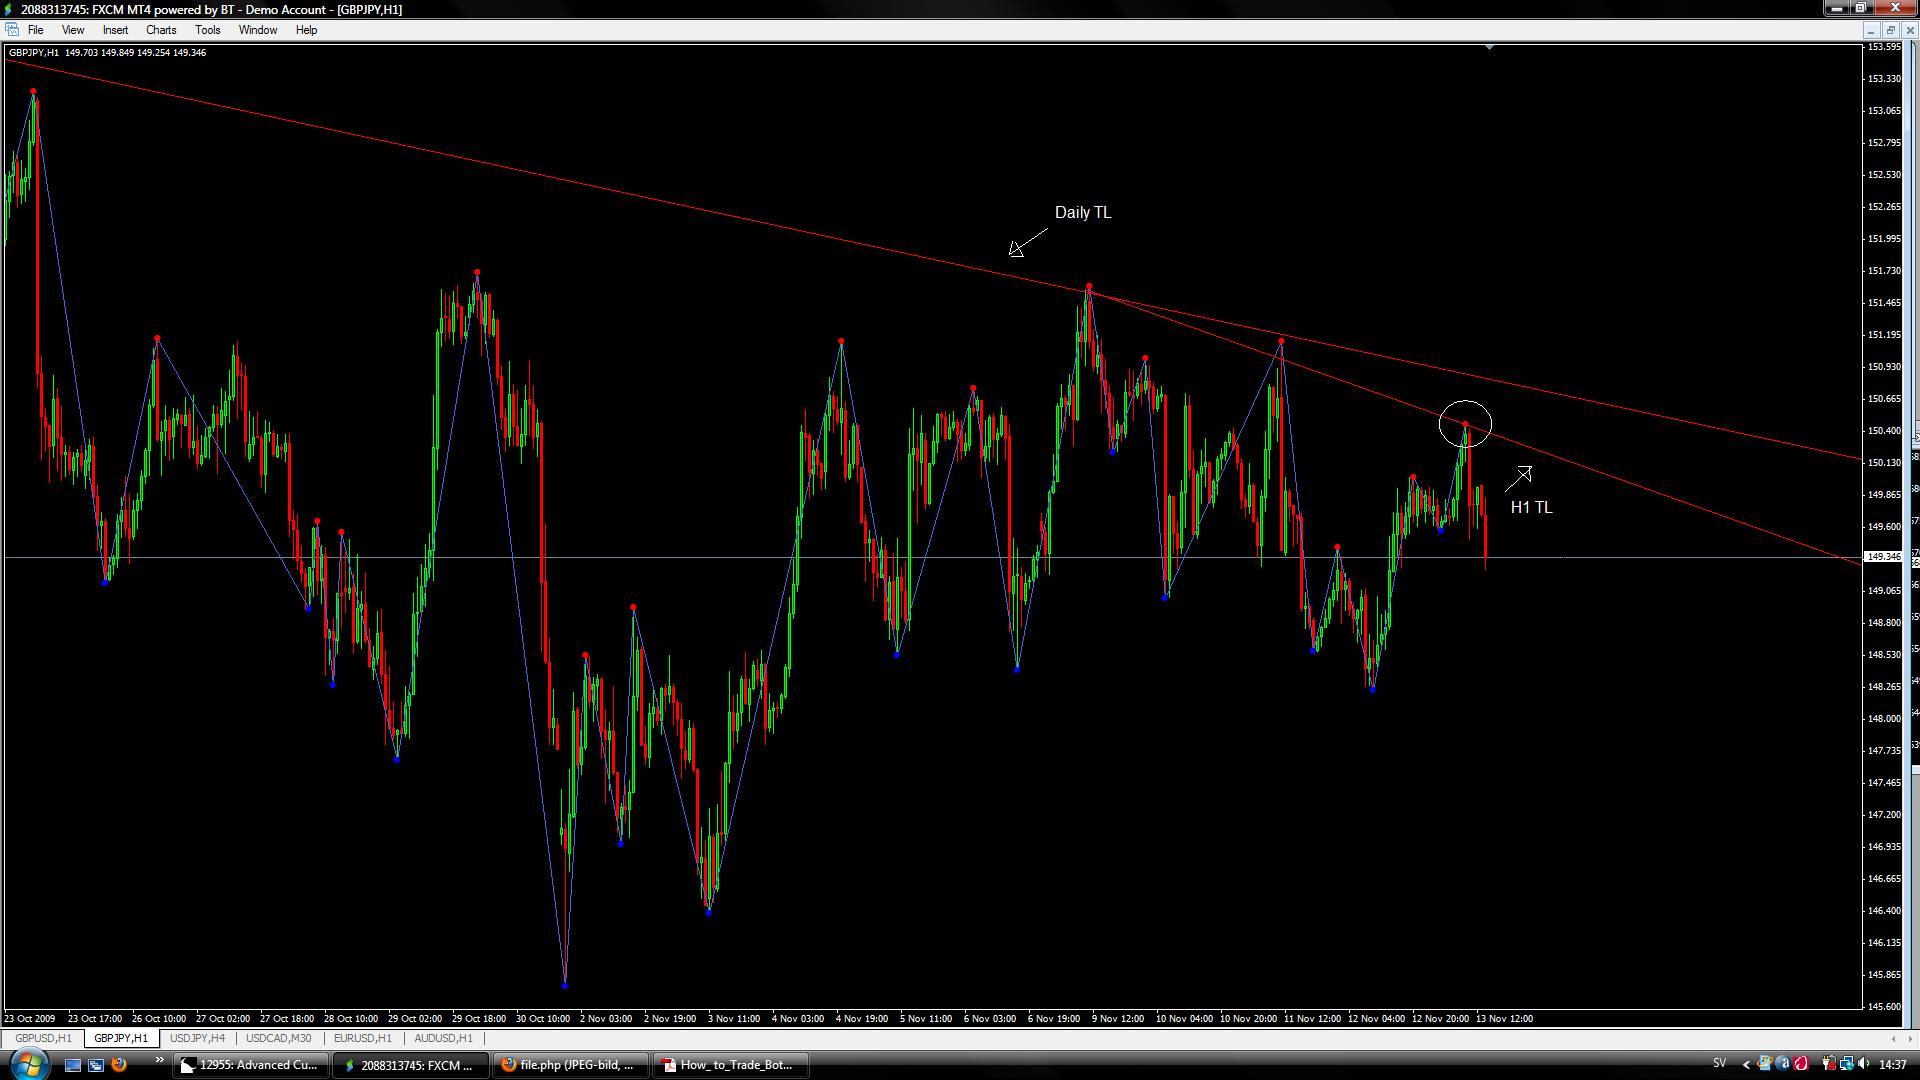Switch to file.php Firefox taskbar button
The width and height of the screenshot is (1920, 1080).
pos(570,1065)
